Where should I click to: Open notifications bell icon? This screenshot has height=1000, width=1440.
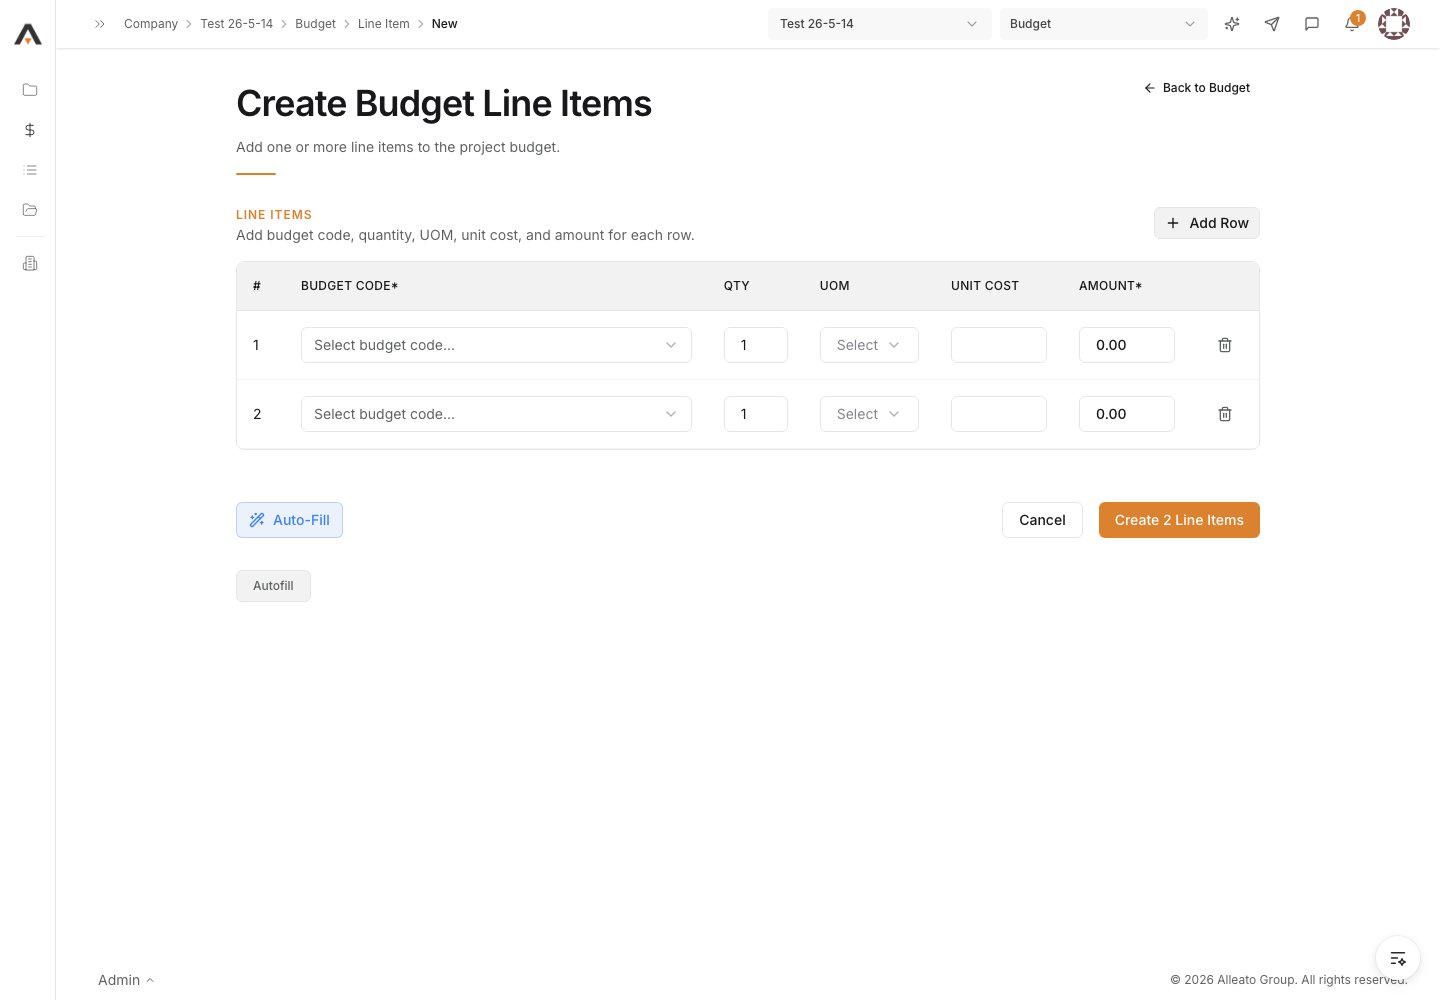[x=1352, y=24]
